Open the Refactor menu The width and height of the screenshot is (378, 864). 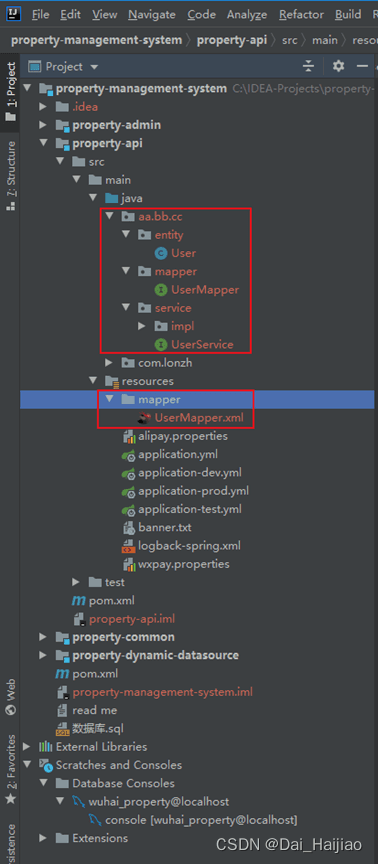click(301, 15)
